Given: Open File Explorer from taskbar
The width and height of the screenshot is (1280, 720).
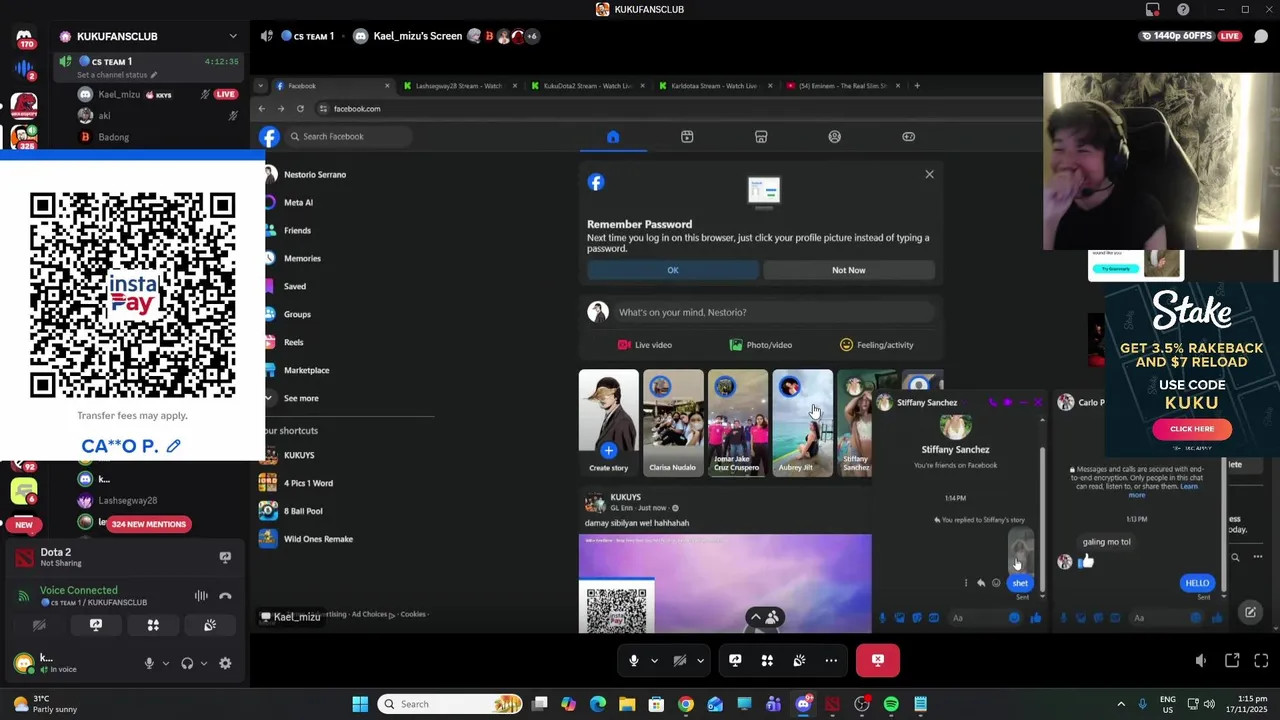Looking at the screenshot, I should tap(627, 704).
